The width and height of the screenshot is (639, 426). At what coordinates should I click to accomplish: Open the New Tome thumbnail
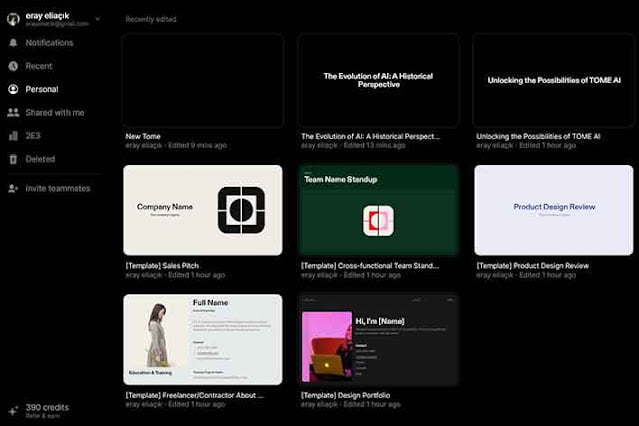tap(203, 81)
